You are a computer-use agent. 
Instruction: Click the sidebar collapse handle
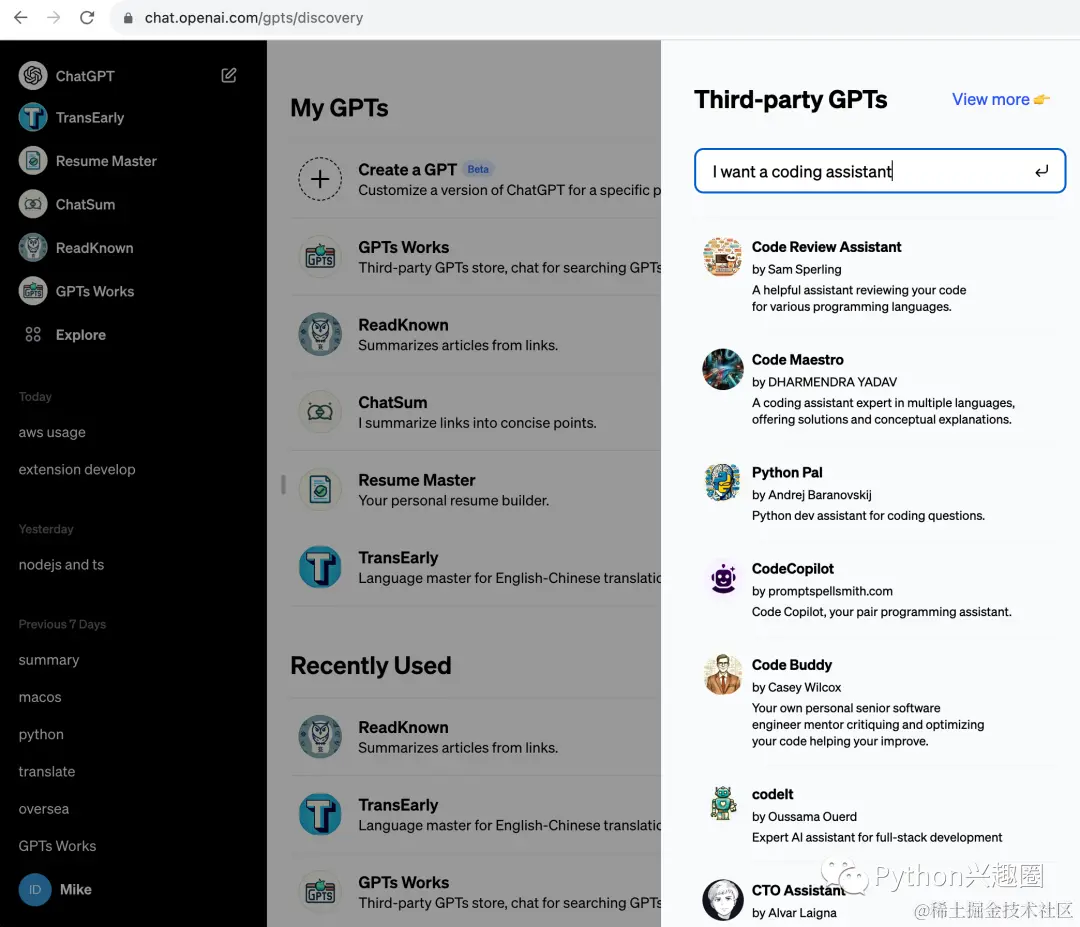(283, 484)
